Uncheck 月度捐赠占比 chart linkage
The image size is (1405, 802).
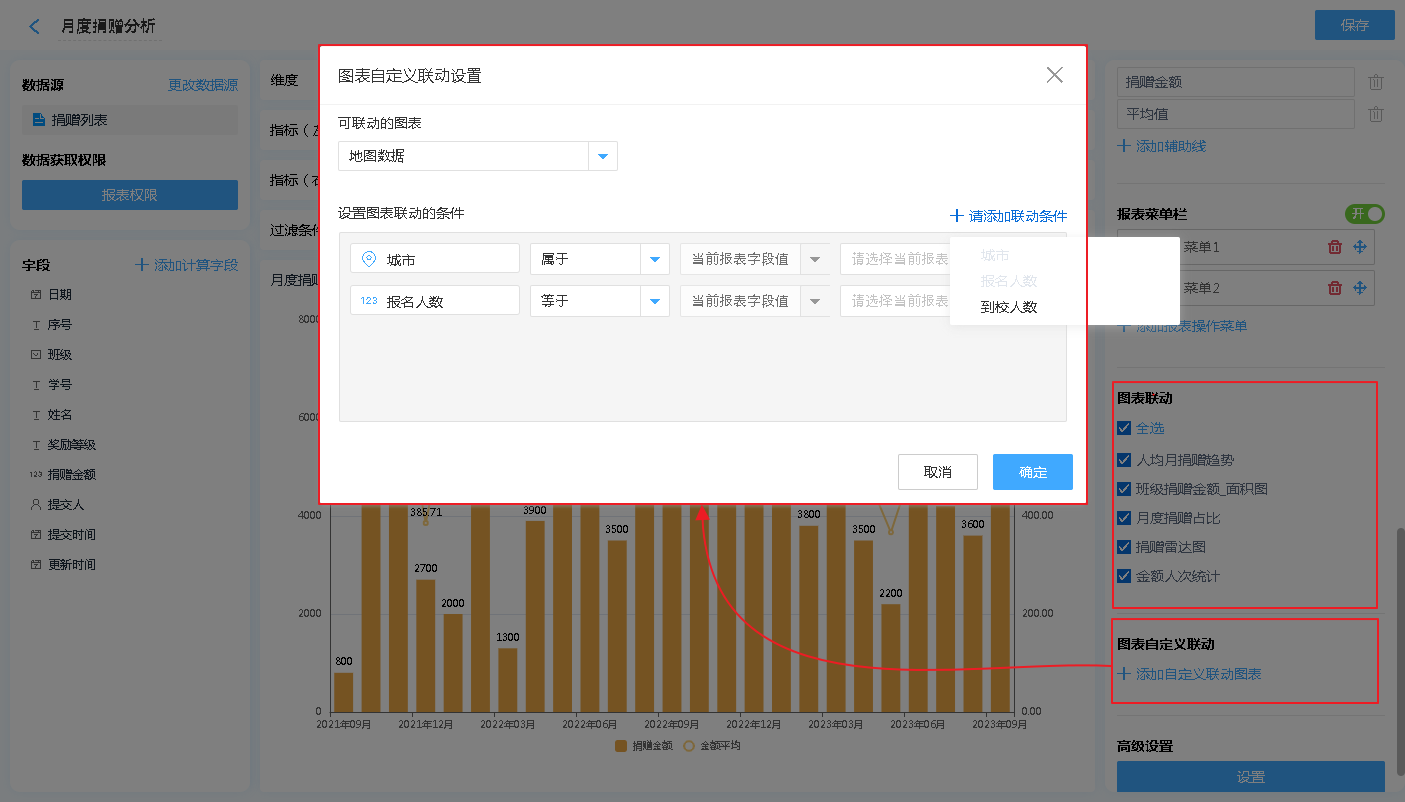(1125, 518)
